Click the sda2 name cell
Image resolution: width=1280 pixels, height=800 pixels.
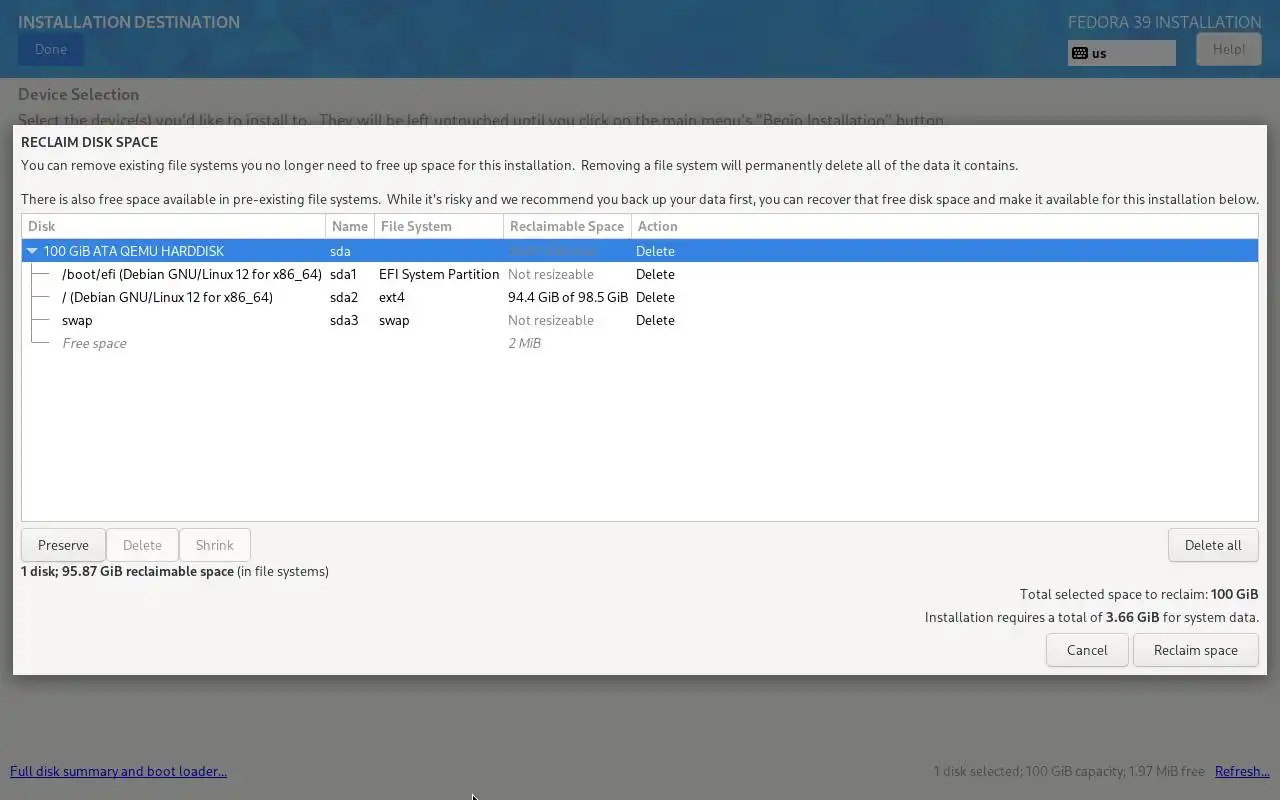pyautogui.click(x=343, y=297)
